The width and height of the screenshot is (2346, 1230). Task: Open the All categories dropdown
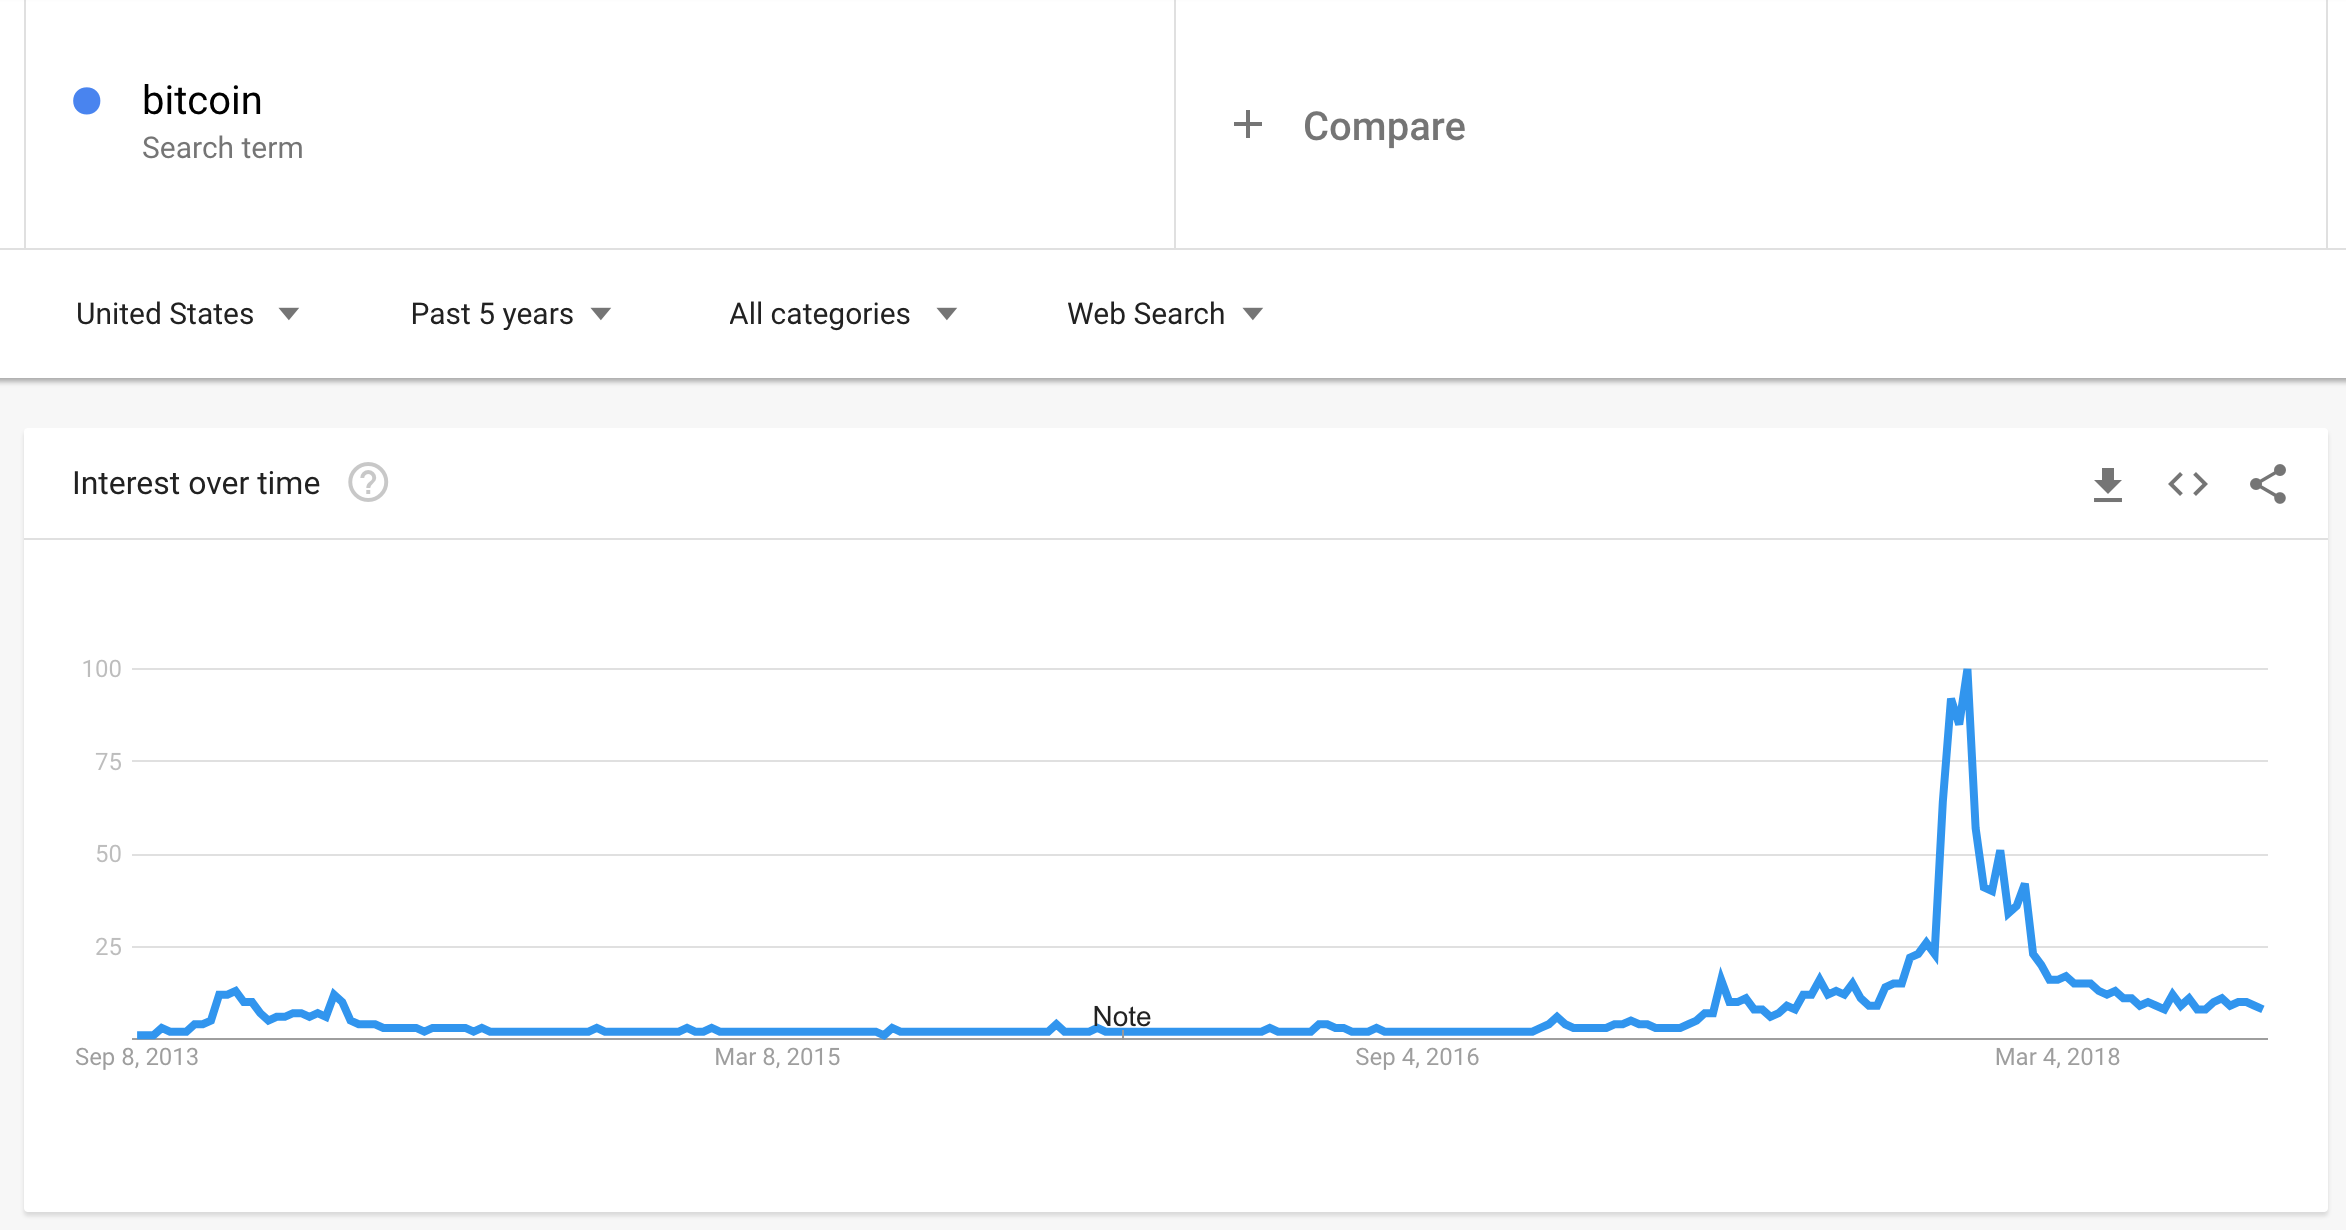843,314
